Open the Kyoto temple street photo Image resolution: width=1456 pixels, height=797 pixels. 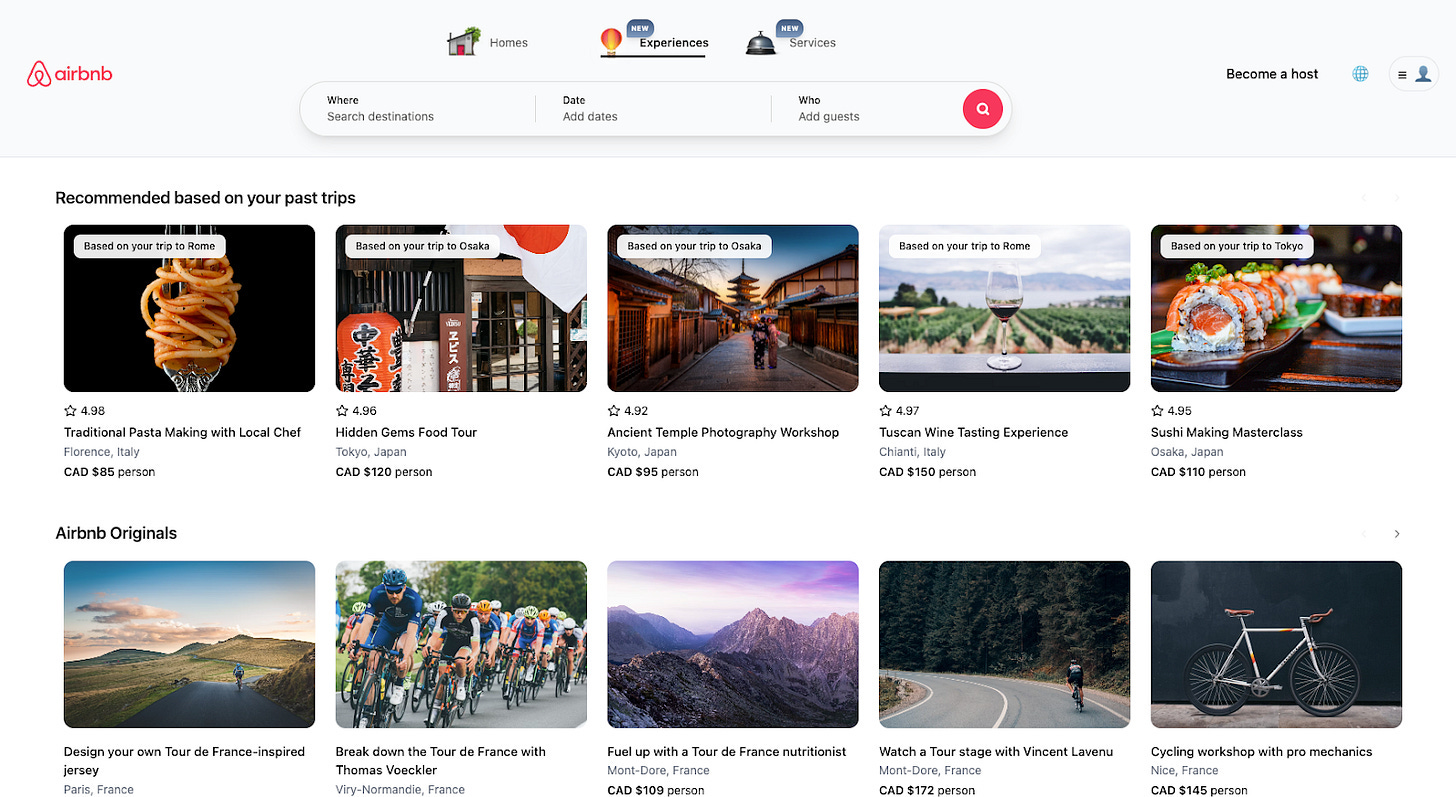point(733,308)
